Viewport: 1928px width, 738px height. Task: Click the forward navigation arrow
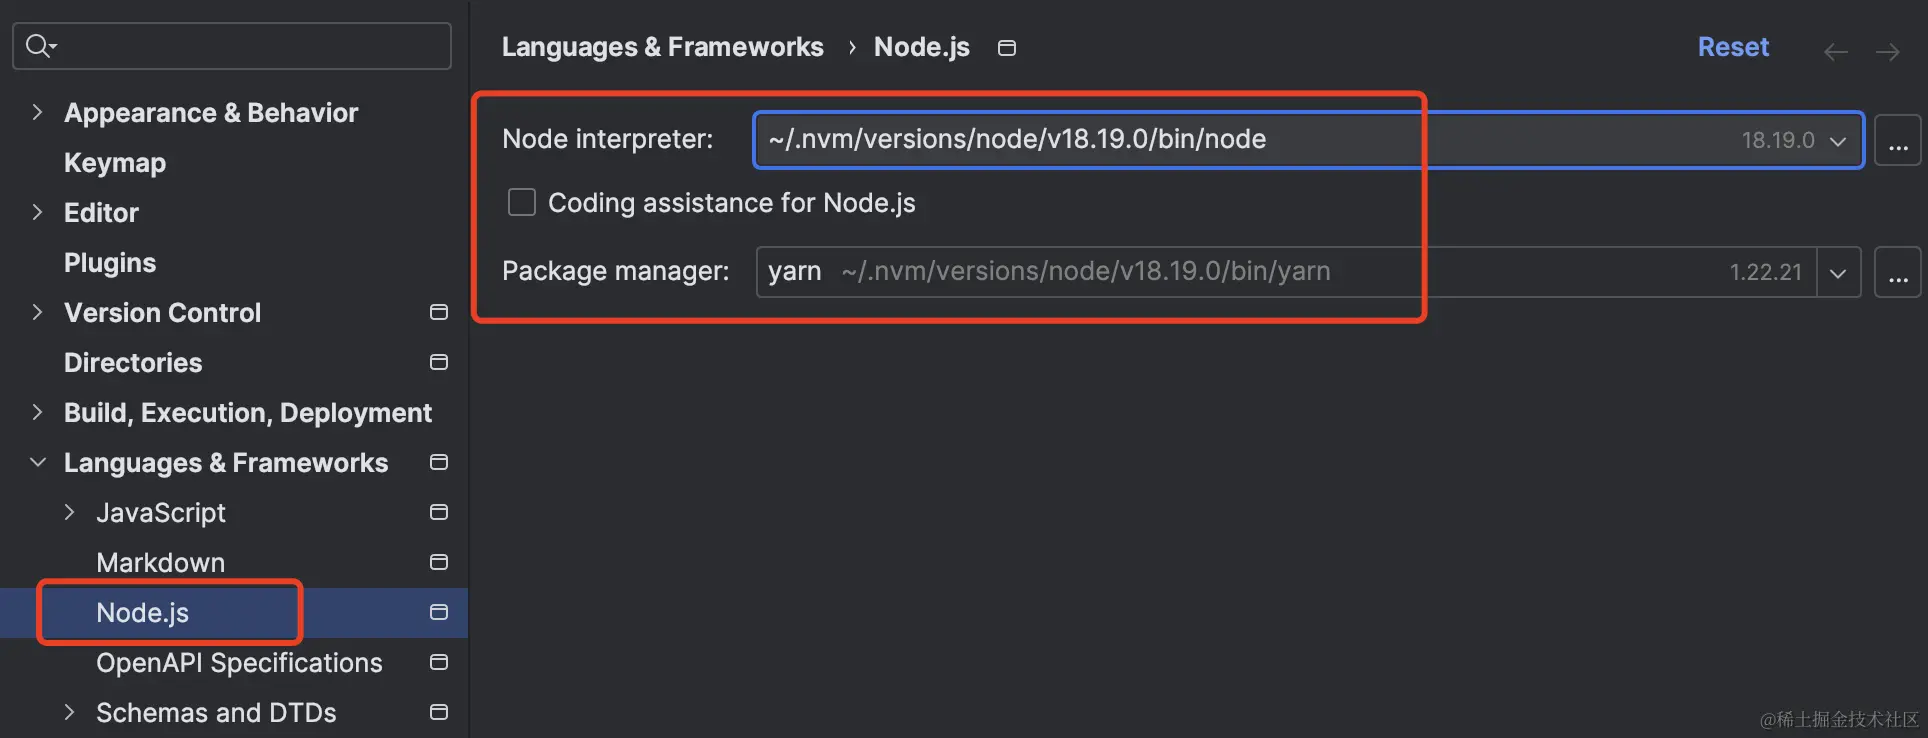coord(1887,52)
